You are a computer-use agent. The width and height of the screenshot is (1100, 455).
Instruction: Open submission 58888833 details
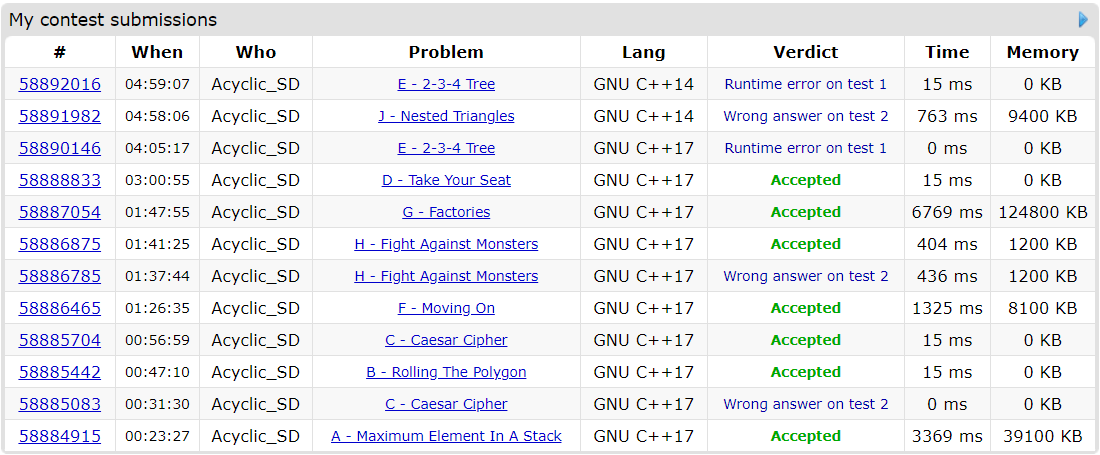pos(60,180)
